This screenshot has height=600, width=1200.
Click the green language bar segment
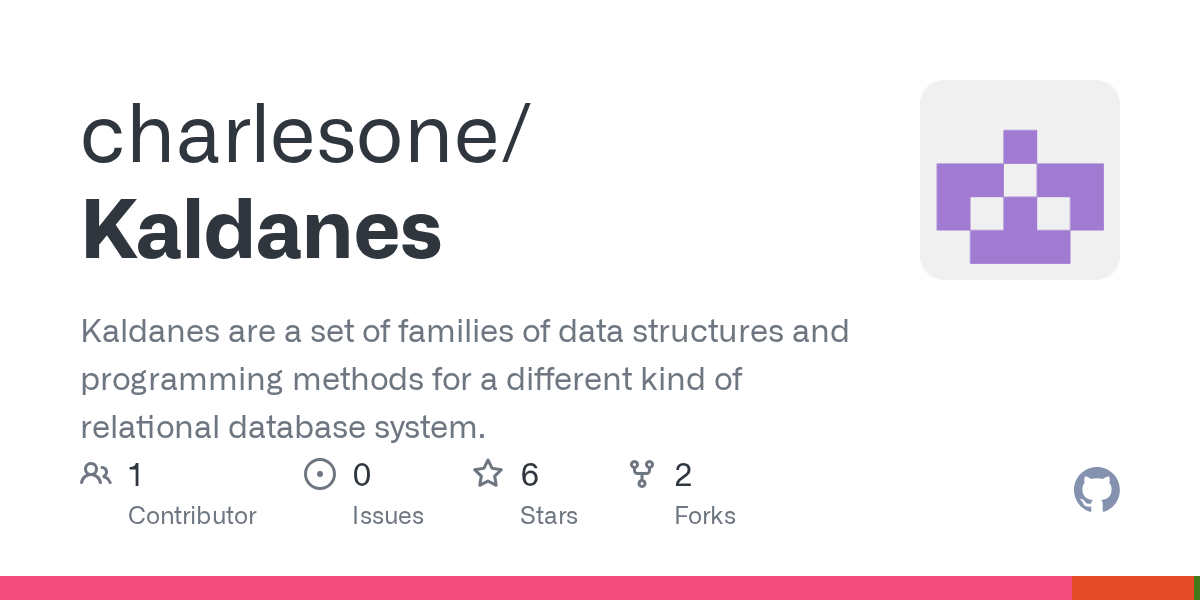coord(1196,588)
